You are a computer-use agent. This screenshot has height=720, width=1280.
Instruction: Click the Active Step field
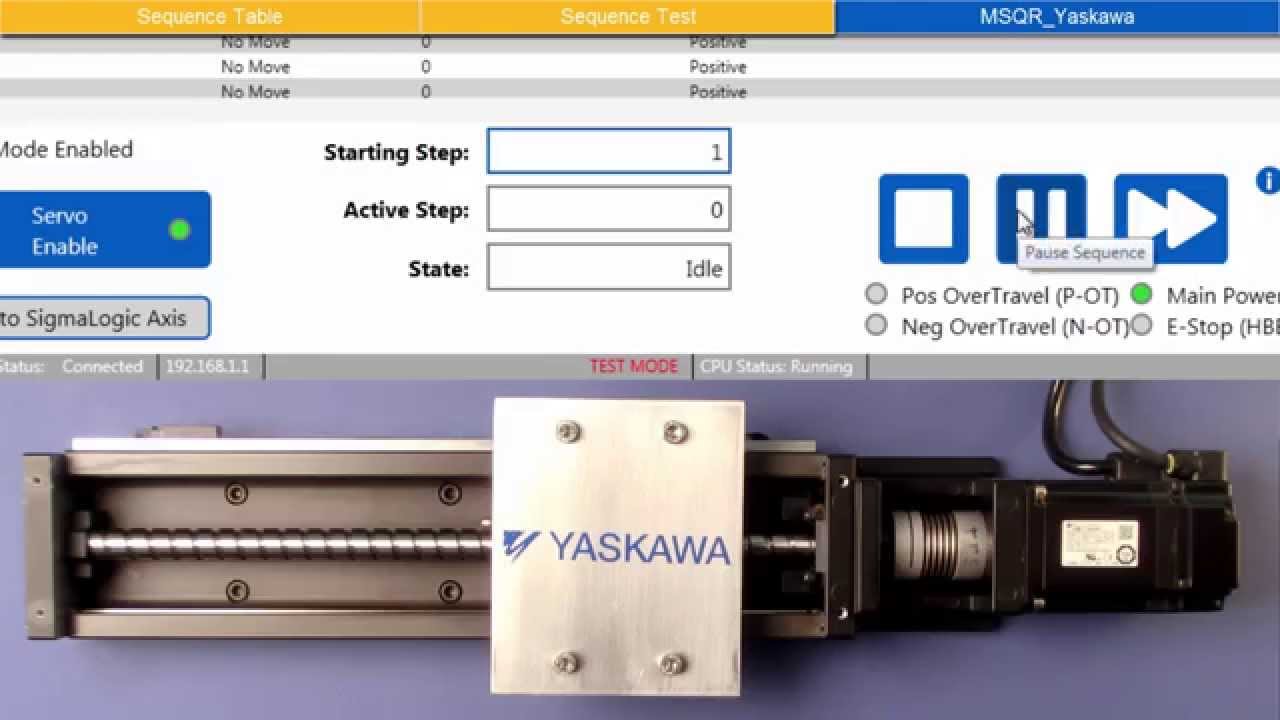609,210
